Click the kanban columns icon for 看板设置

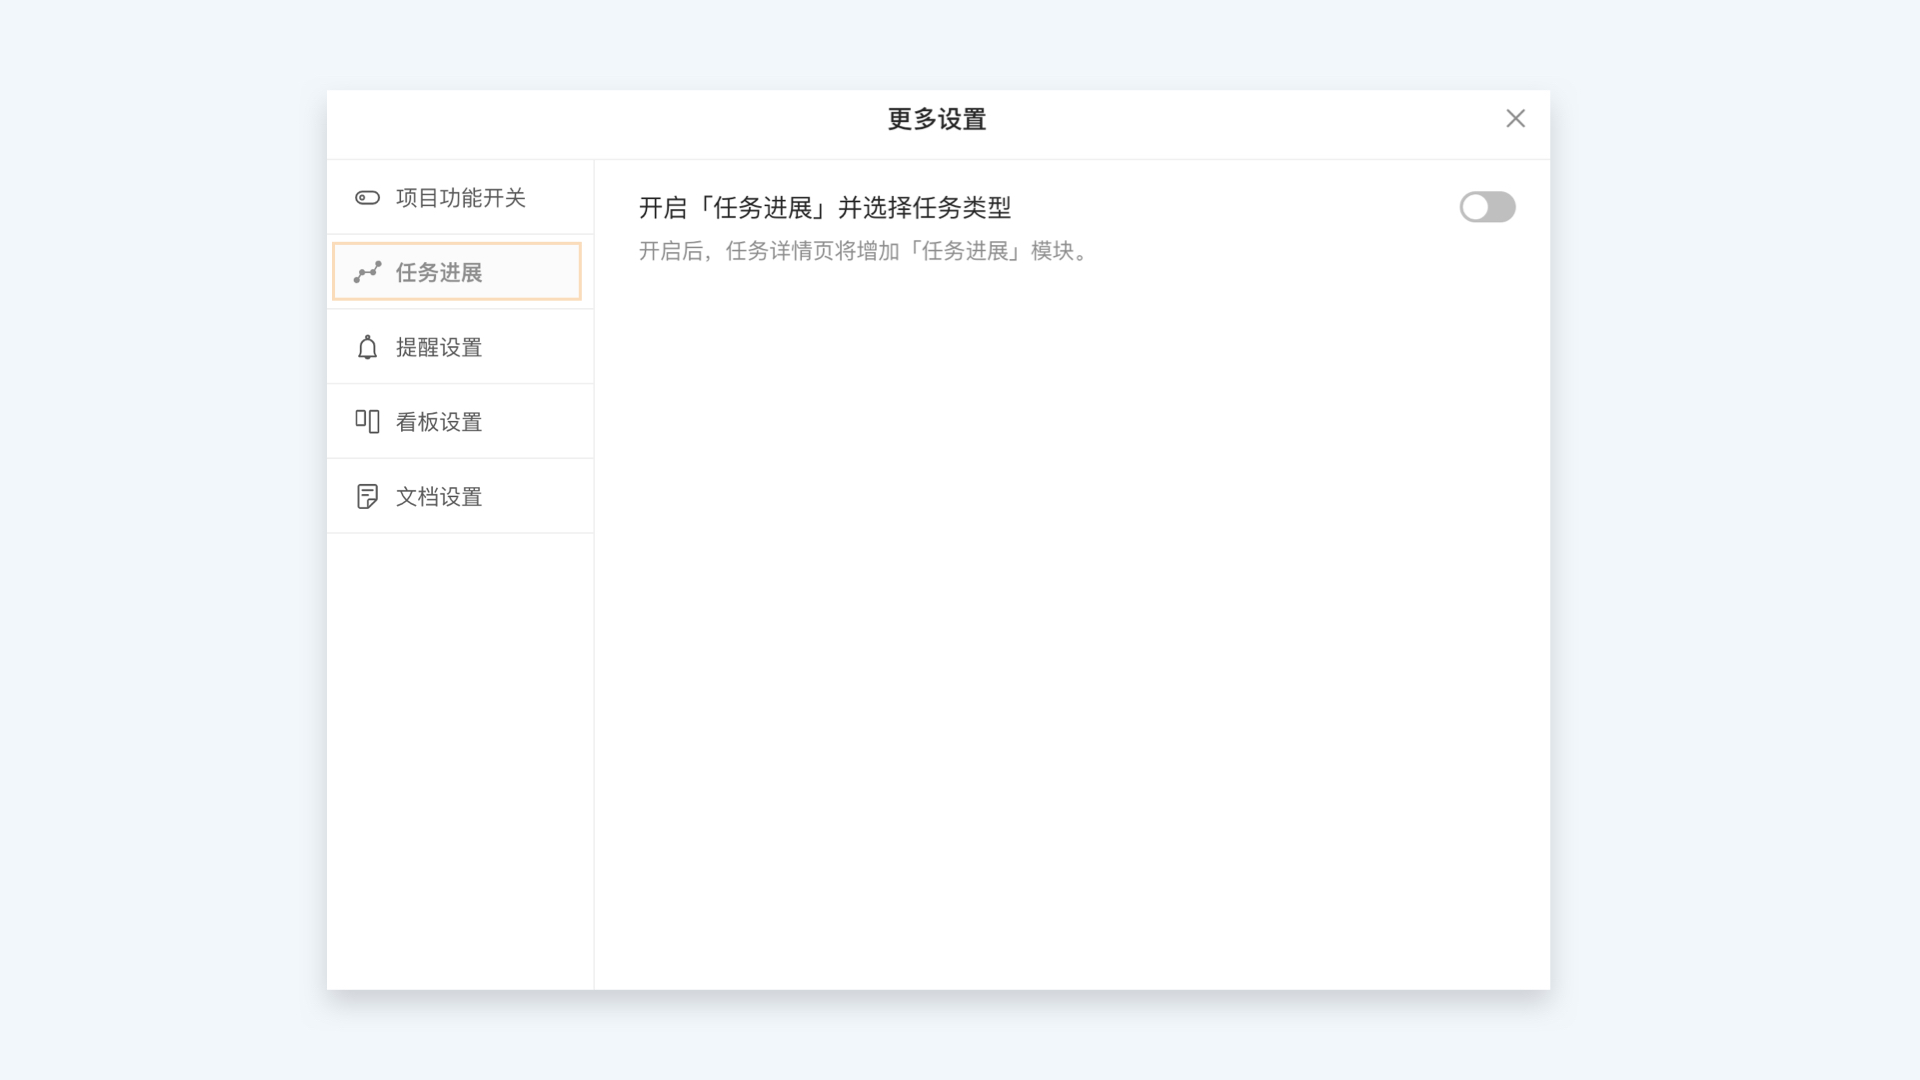(367, 421)
